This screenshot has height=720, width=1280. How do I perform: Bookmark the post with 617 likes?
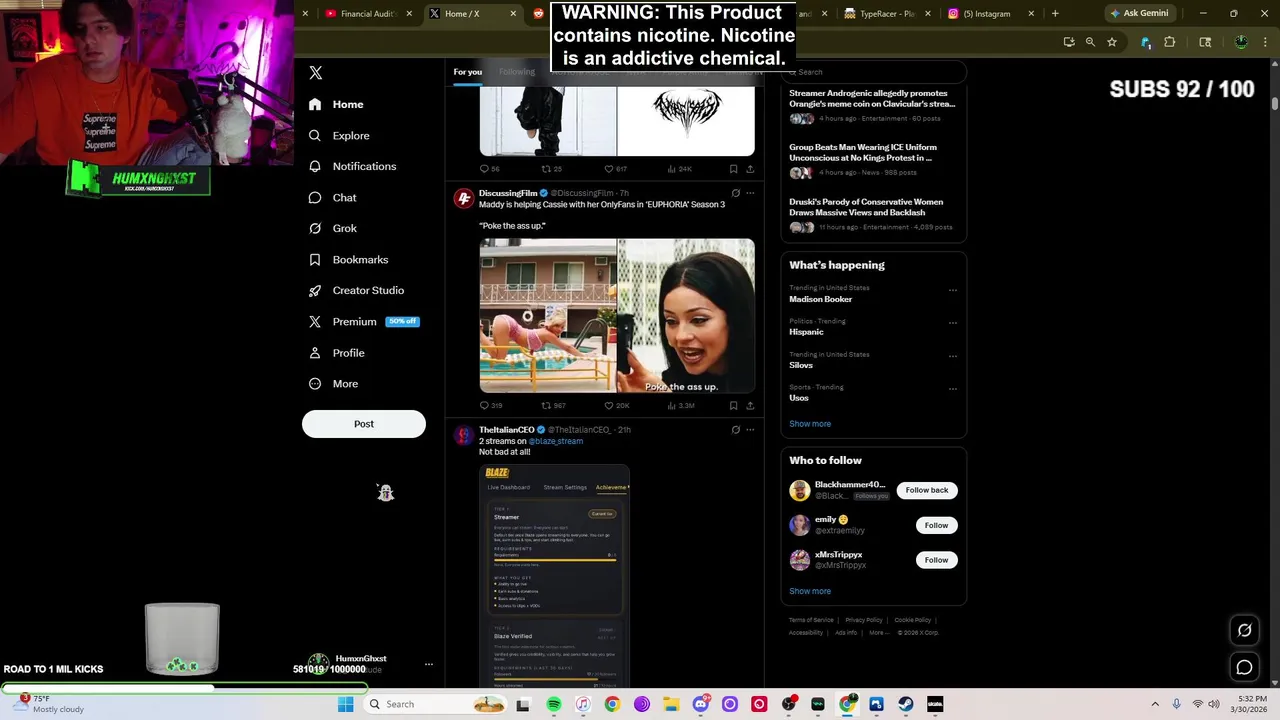pos(733,169)
